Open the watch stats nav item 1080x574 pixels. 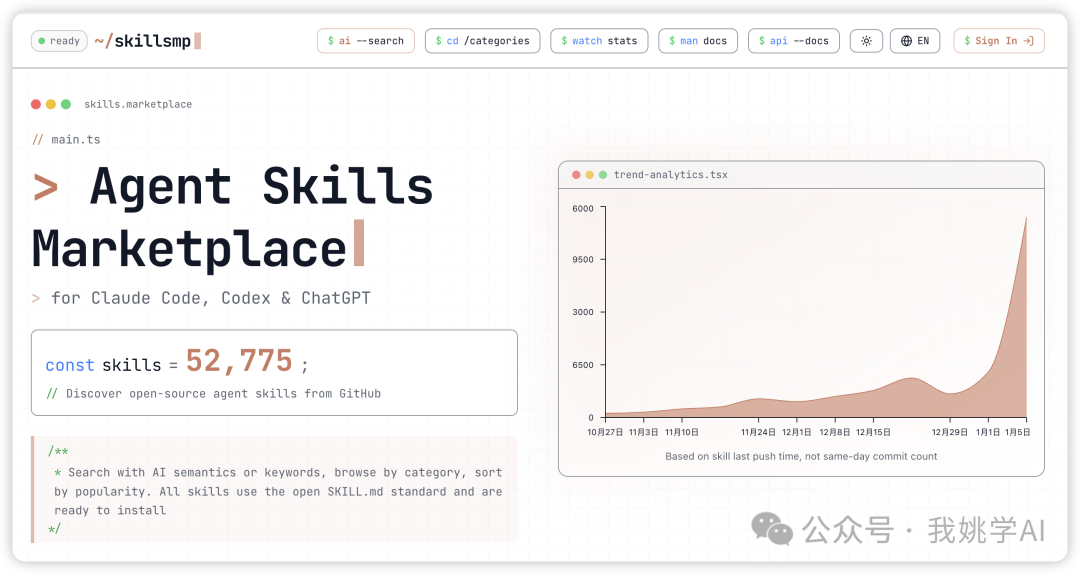[x=599, y=41]
